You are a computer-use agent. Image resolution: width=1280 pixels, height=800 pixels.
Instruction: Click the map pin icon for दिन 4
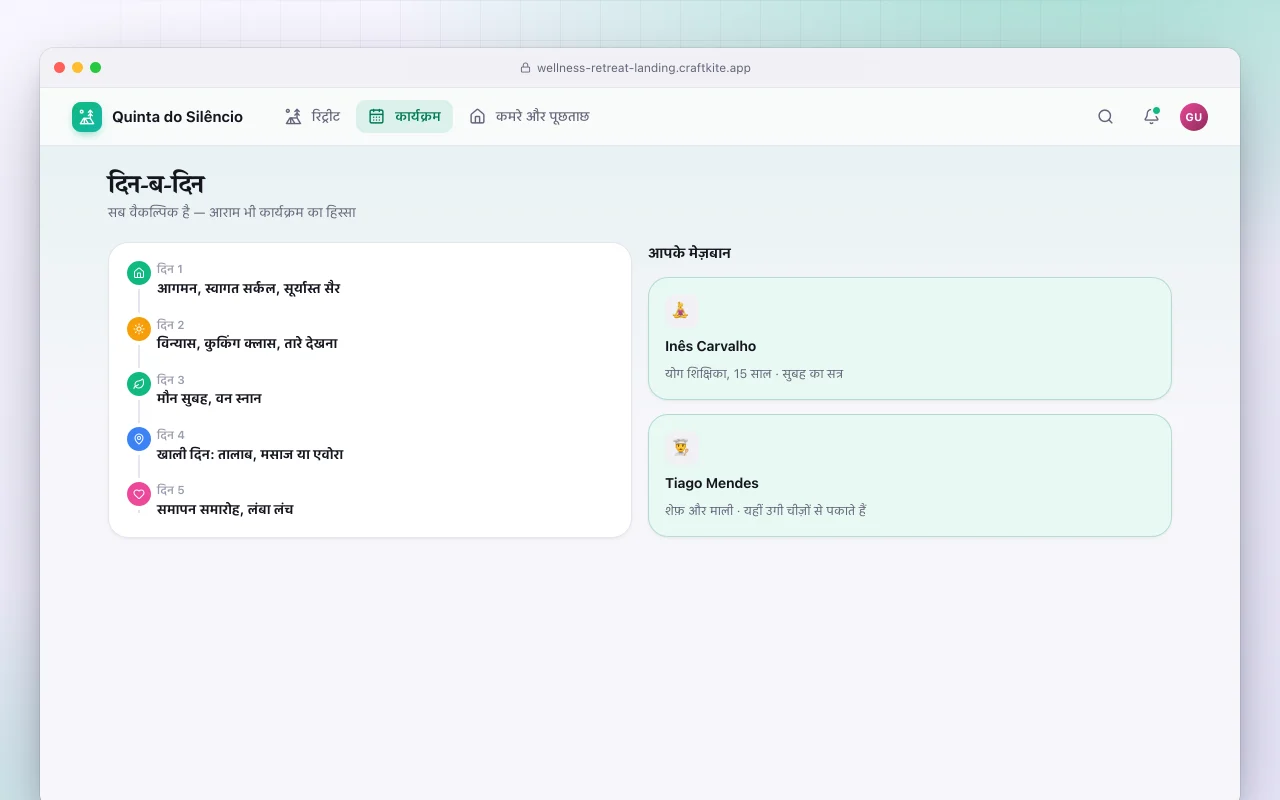pyautogui.click(x=139, y=438)
